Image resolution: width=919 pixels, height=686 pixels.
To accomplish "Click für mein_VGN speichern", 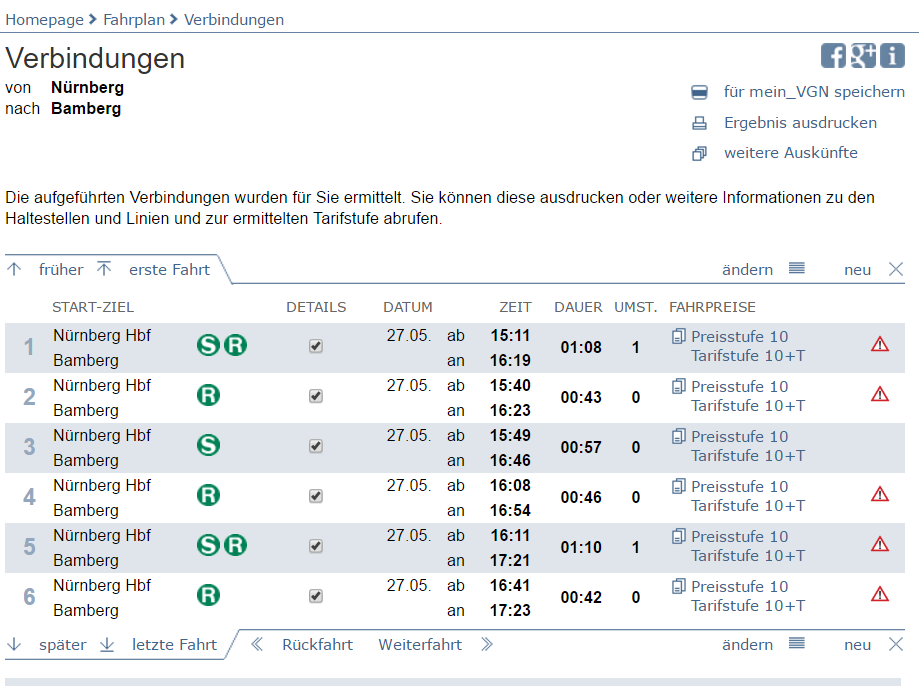I will pyautogui.click(x=813, y=92).
